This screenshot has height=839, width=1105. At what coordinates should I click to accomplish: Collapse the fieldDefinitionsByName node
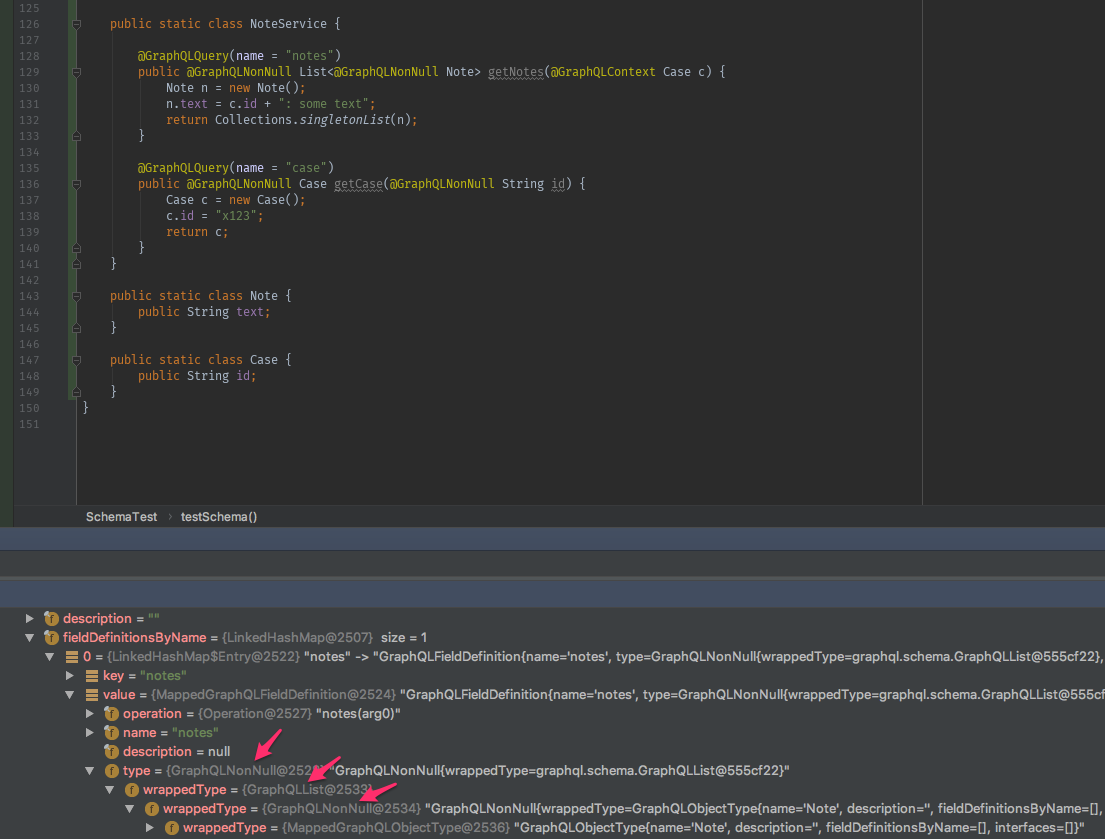click(30, 638)
